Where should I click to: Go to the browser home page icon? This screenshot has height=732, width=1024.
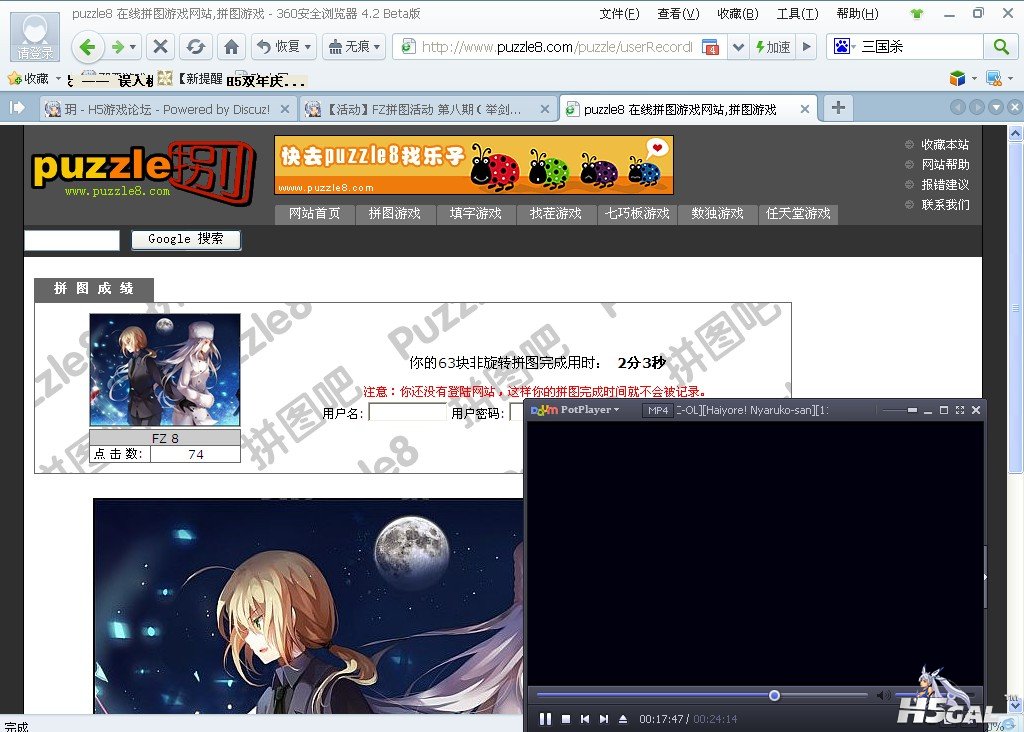[x=231, y=47]
